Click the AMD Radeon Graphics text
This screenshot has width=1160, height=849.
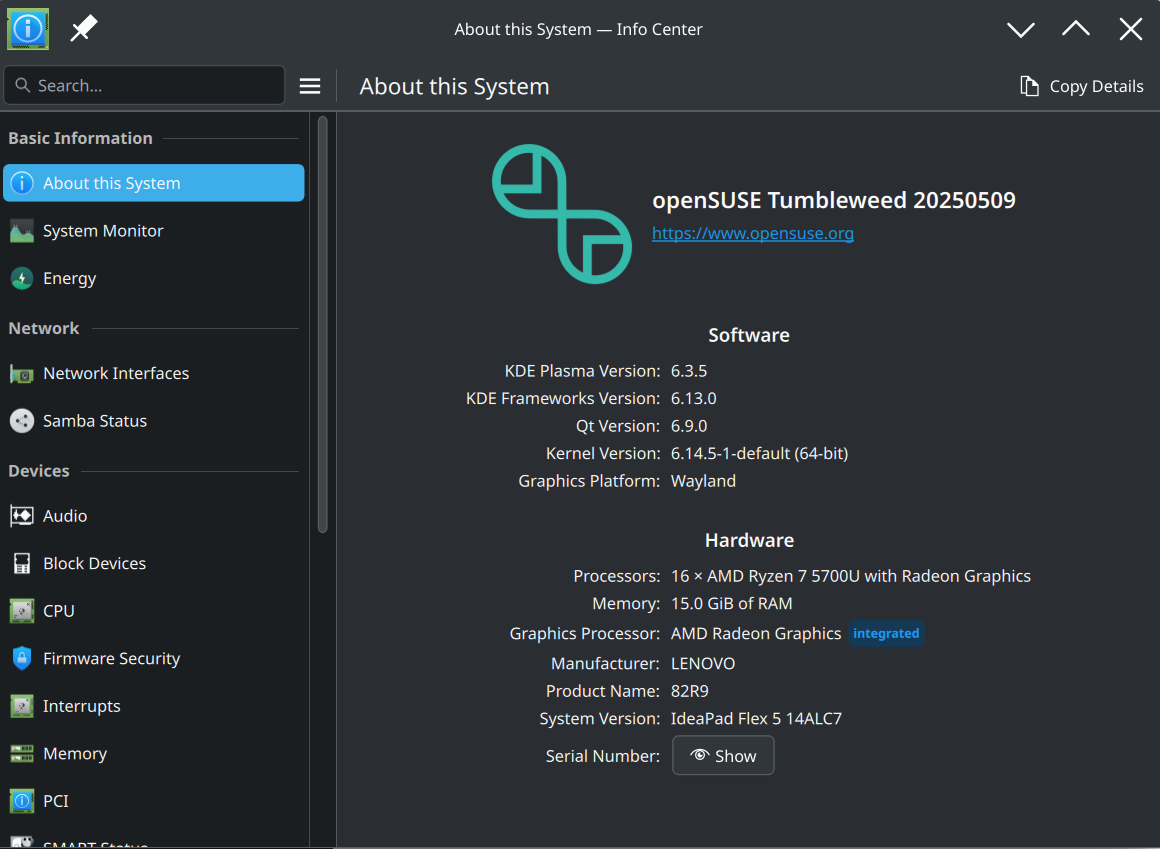point(755,634)
